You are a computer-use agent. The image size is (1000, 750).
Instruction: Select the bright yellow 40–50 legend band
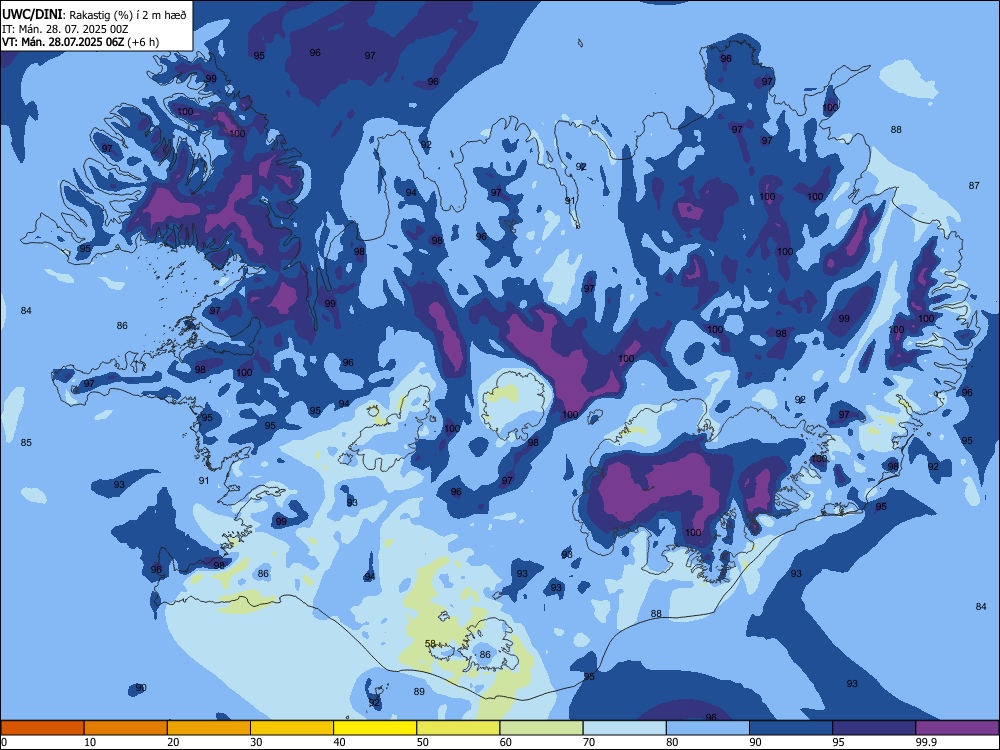[x=375, y=728]
